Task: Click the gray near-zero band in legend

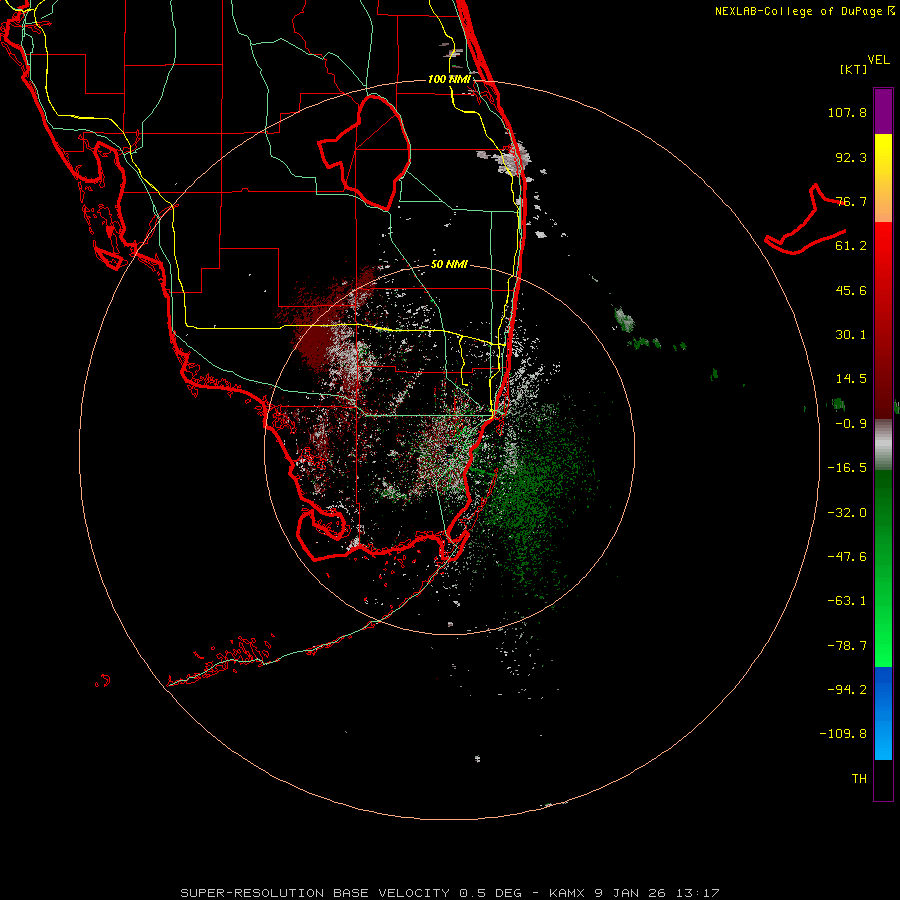Action: tap(883, 445)
